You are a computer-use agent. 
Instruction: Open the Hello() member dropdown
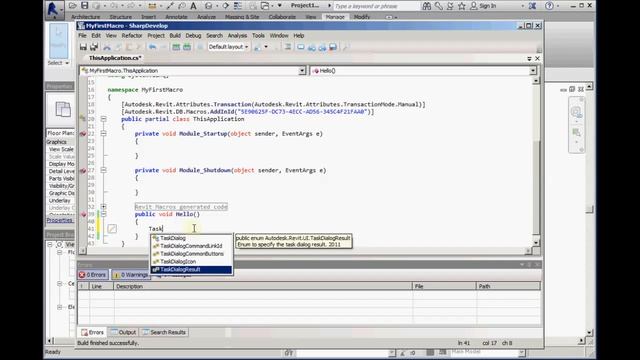pyautogui.click(x=533, y=71)
